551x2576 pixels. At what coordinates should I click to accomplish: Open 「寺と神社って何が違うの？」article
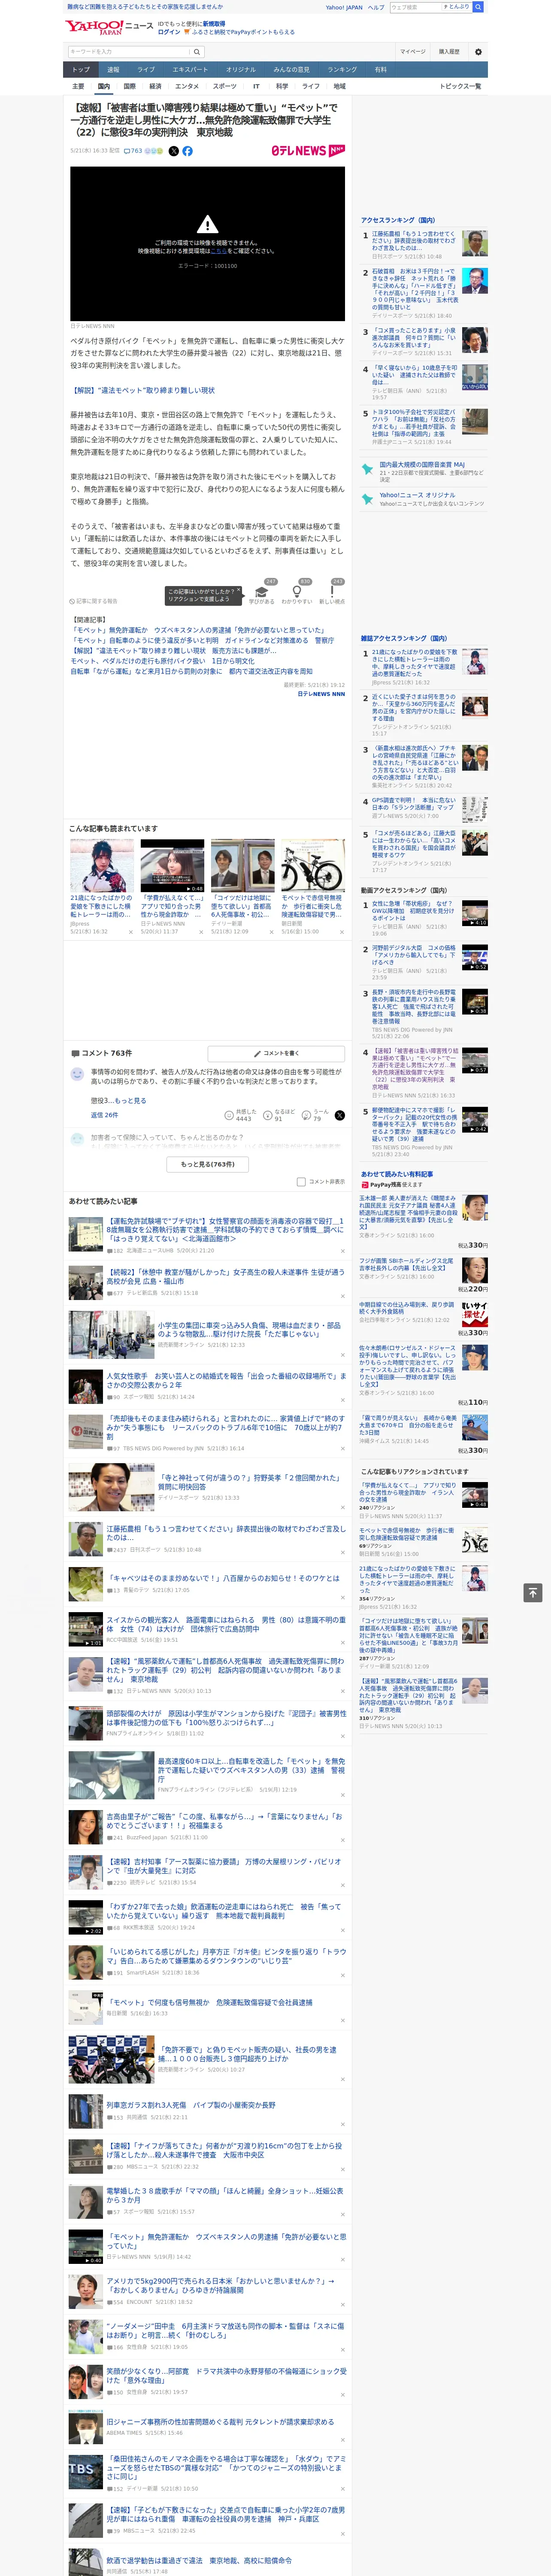[x=251, y=1481]
